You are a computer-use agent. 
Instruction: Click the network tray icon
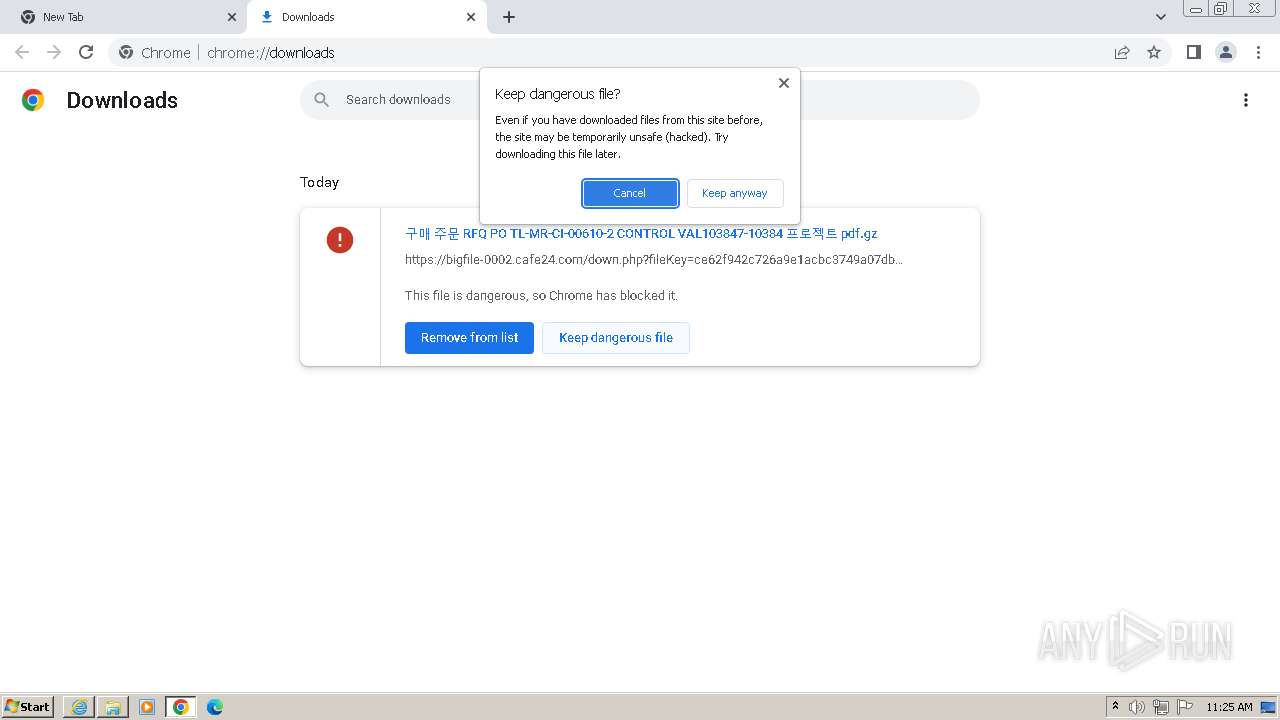tap(1161, 707)
